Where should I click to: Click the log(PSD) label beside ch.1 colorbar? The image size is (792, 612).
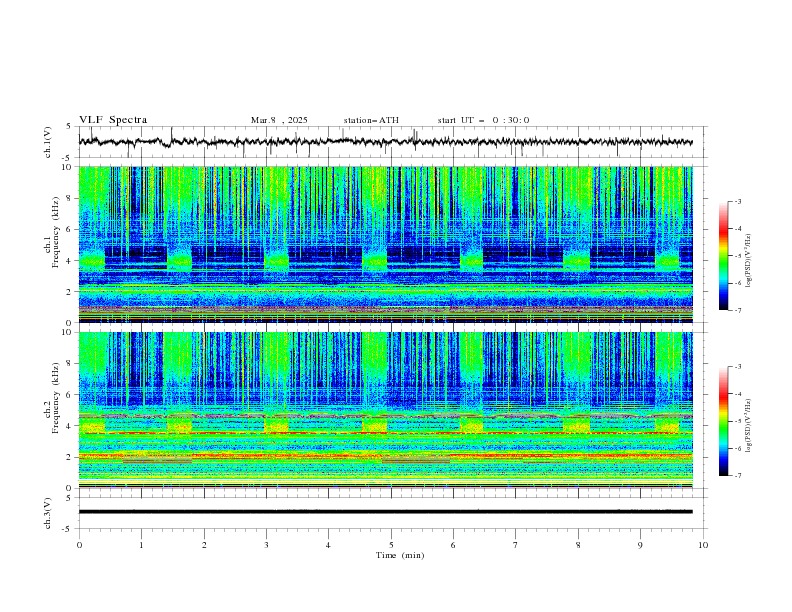748,261
